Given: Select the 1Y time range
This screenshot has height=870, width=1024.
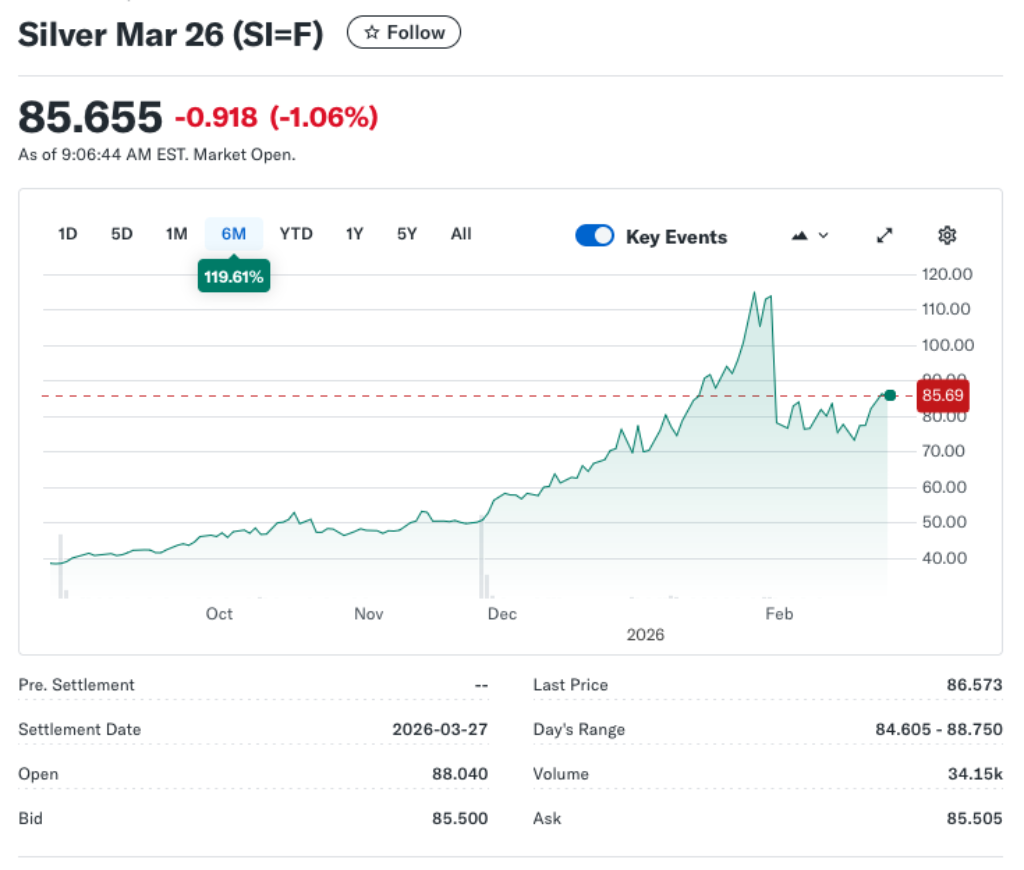Looking at the screenshot, I should pyautogui.click(x=354, y=234).
